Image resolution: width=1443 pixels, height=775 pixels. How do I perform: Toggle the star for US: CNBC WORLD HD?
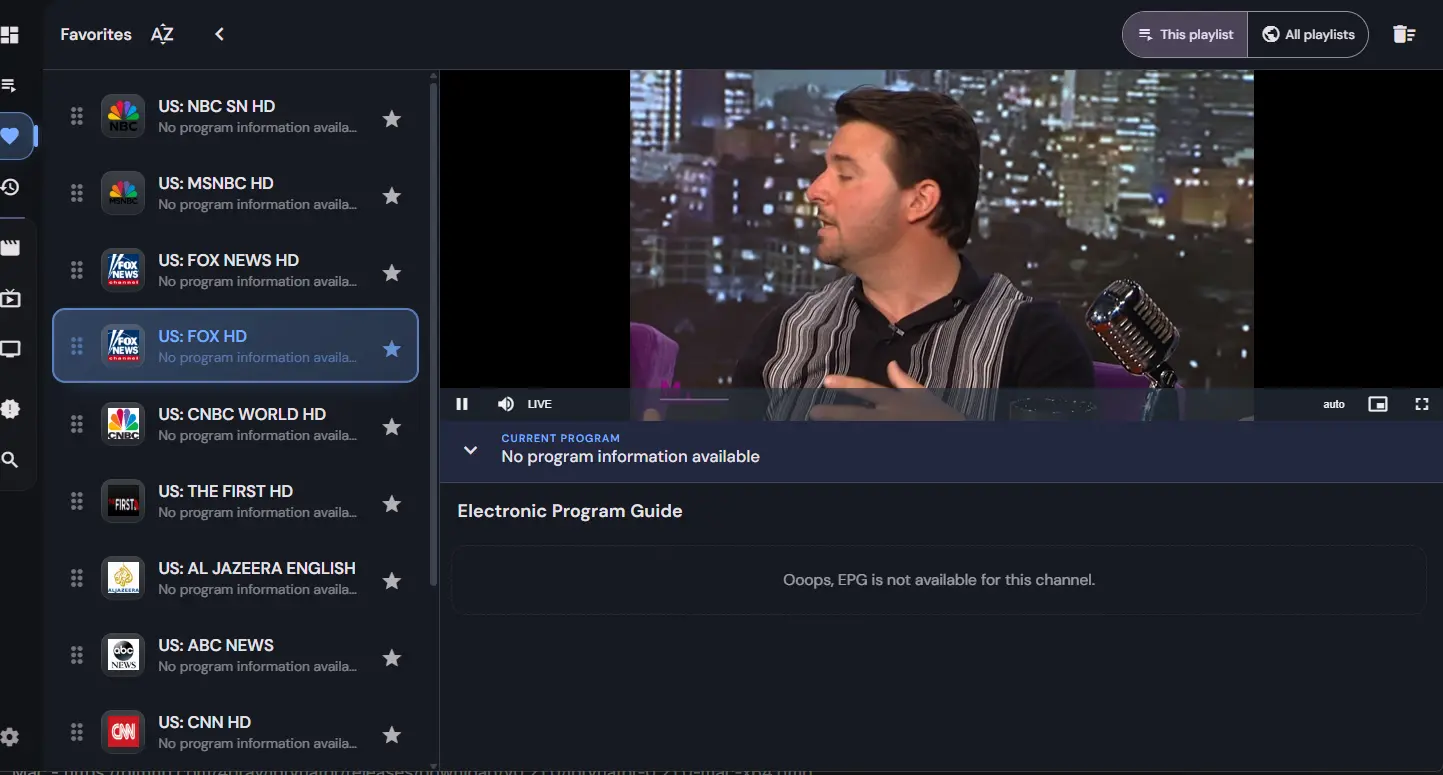pyautogui.click(x=392, y=427)
